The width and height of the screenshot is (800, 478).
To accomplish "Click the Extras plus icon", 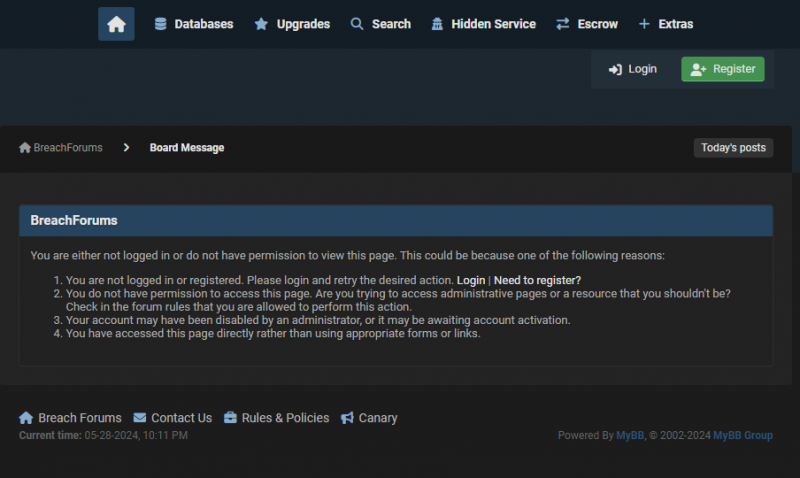I will click(644, 24).
